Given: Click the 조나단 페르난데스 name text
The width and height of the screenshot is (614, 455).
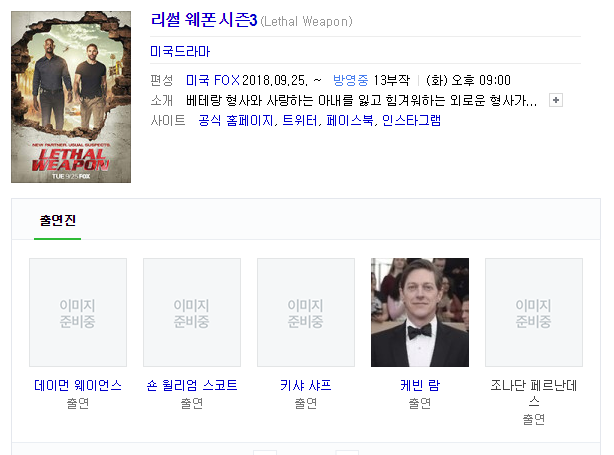Looking at the screenshot, I should click(x=534, y=393).
